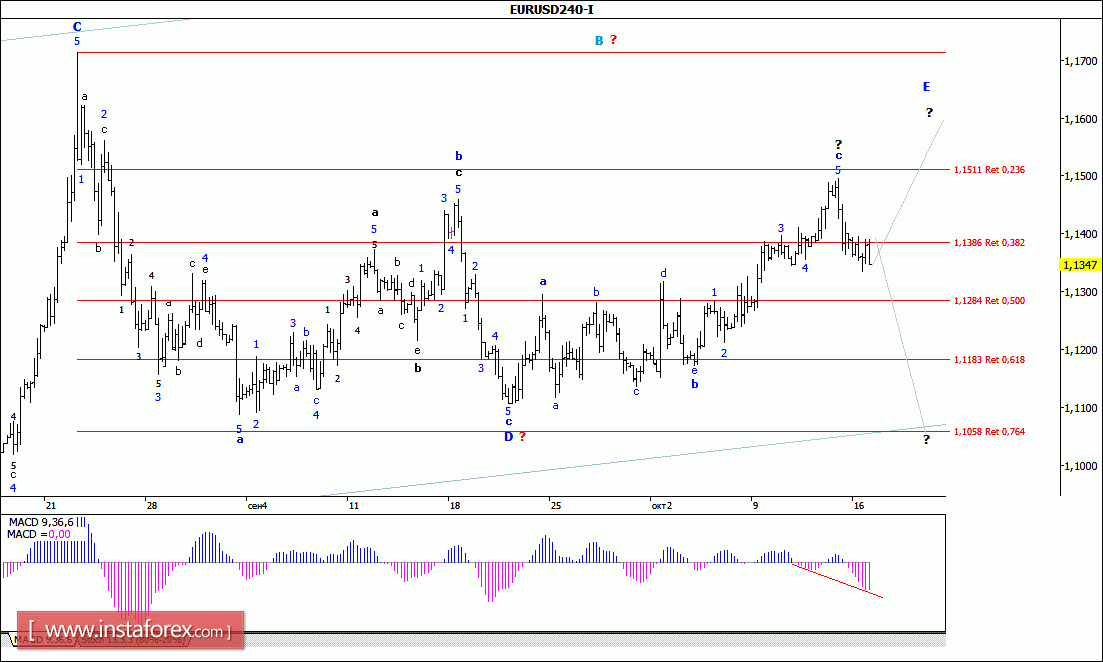This screenshot has width=1103, height=662.
Task: Click the magenta MACD value 0,00
Action: click(x=60, y=535)
